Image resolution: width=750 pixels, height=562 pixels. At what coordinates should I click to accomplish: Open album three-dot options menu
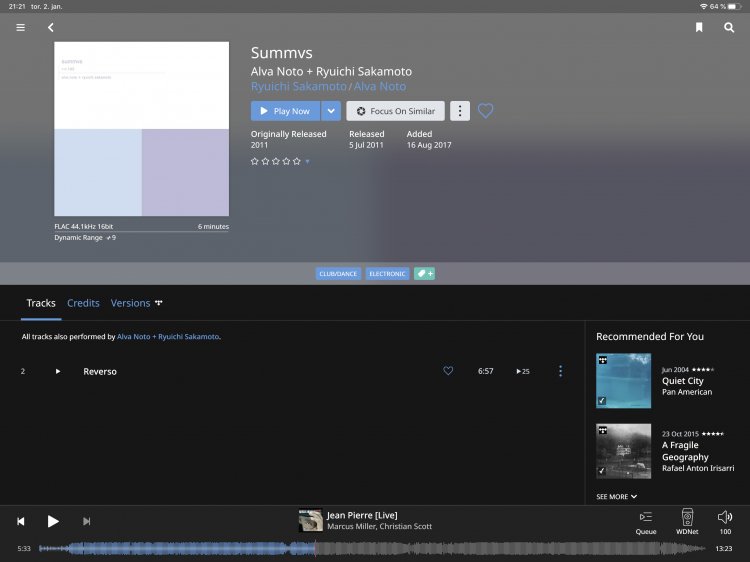tap(459, 111)
